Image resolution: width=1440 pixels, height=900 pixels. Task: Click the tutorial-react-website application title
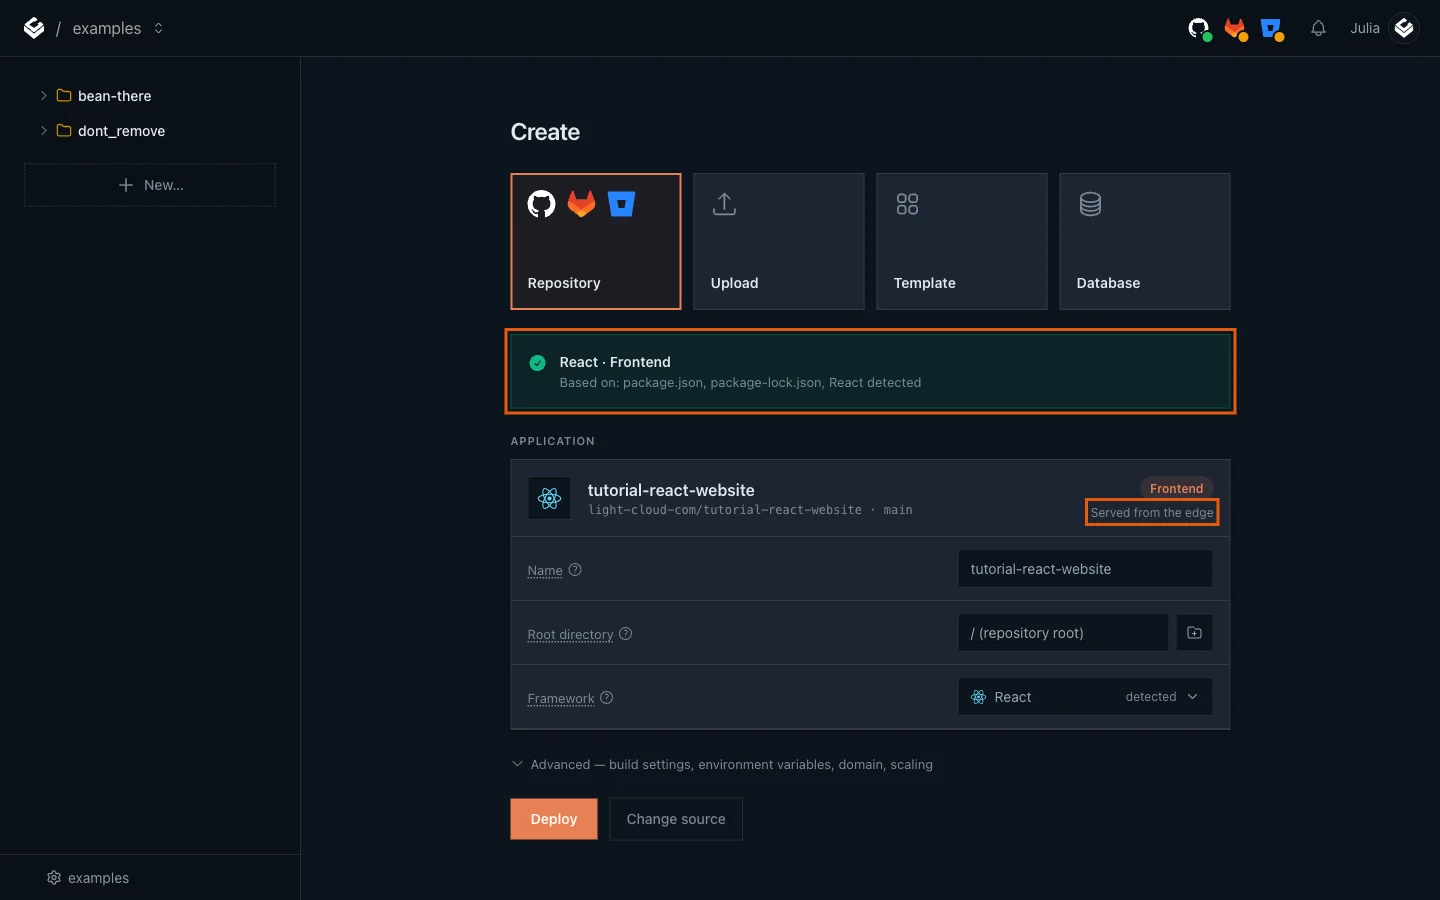[x=671, y=490]
